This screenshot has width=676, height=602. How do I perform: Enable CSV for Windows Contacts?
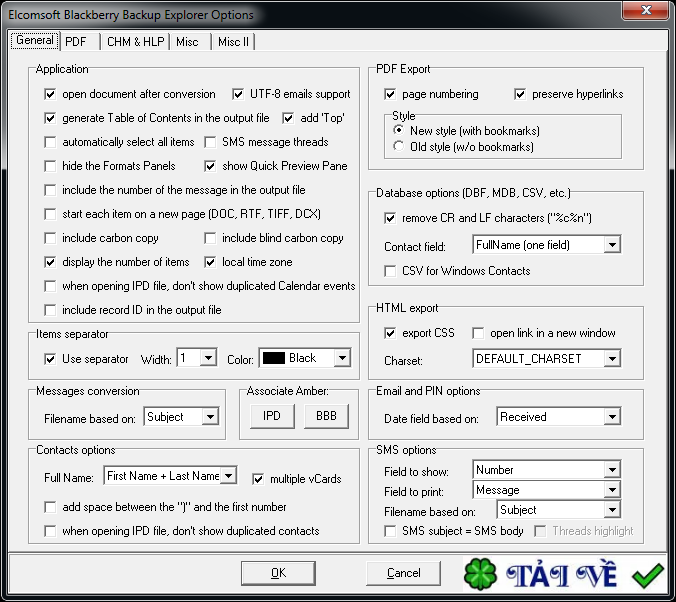[x=390, y=271]
